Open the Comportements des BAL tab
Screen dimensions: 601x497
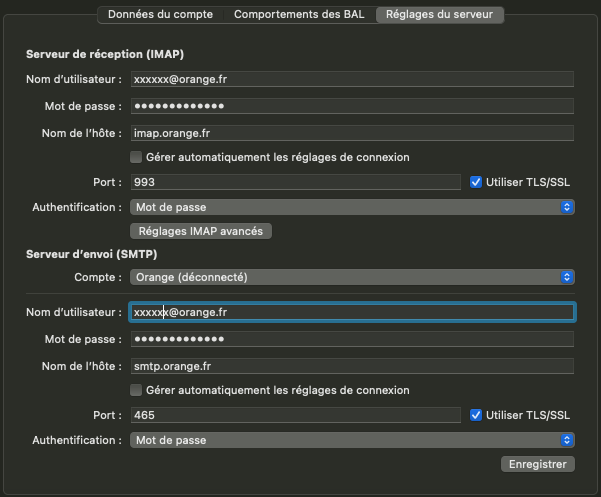299,15
